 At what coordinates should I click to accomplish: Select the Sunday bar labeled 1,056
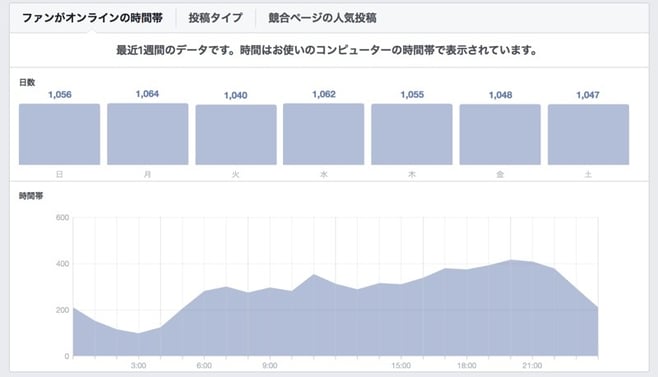(x=59, y=134)
